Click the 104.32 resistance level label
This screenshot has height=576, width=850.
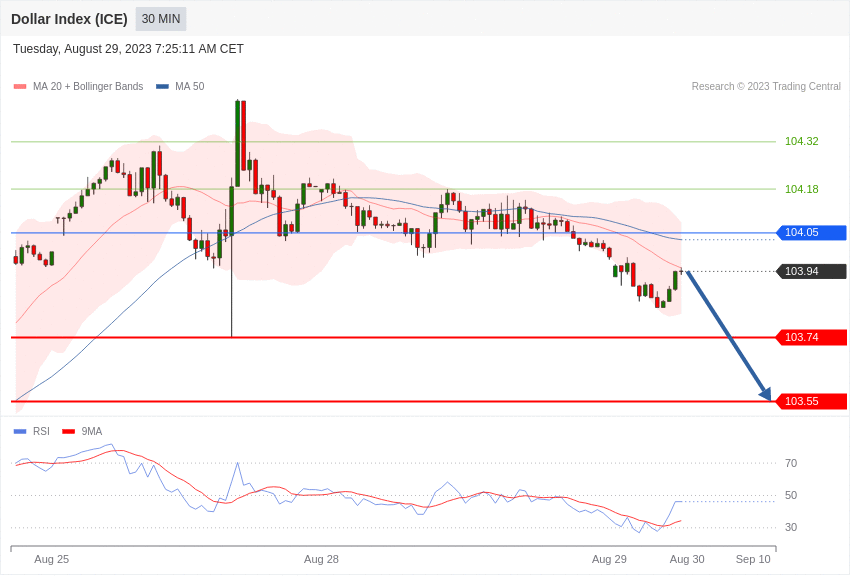click(802, 141)
